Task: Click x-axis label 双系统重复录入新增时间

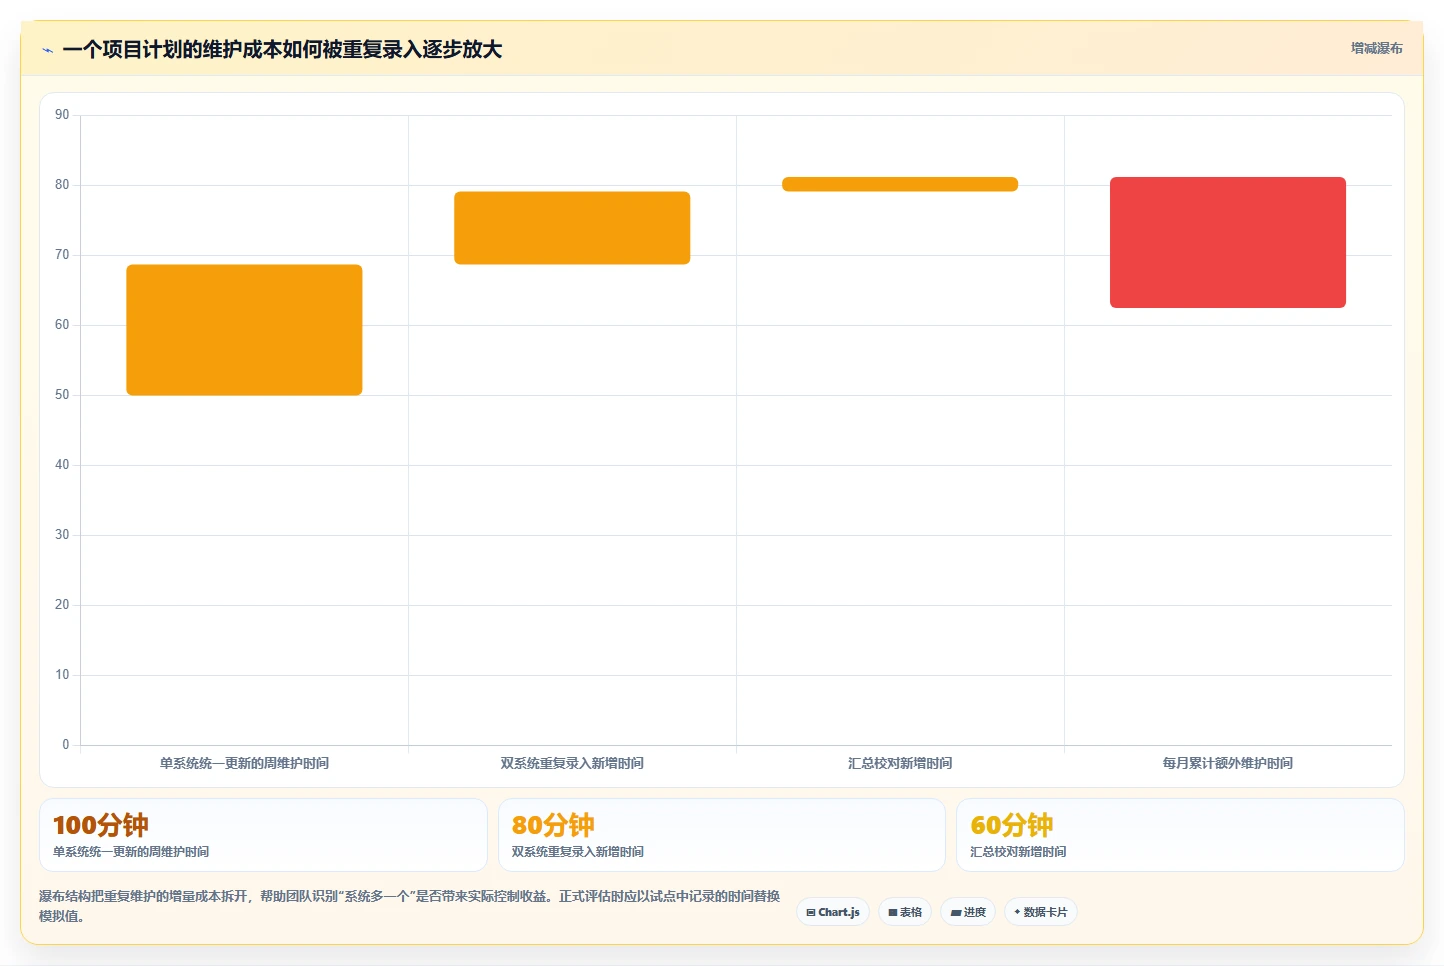Action: point(572,763)
